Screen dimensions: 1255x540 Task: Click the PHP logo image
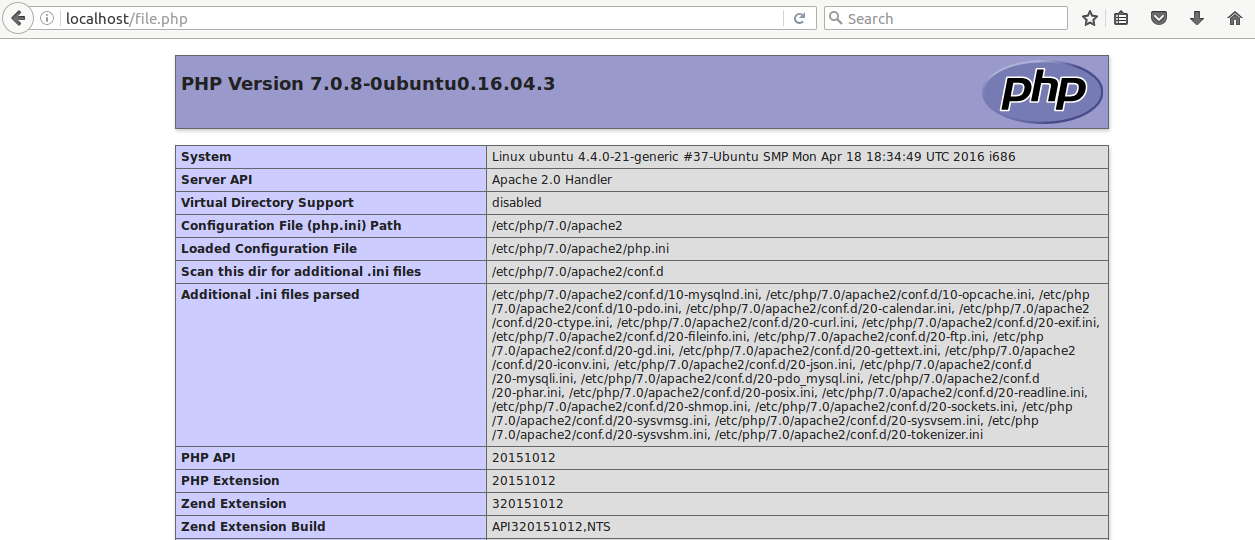coord(1042,92)
